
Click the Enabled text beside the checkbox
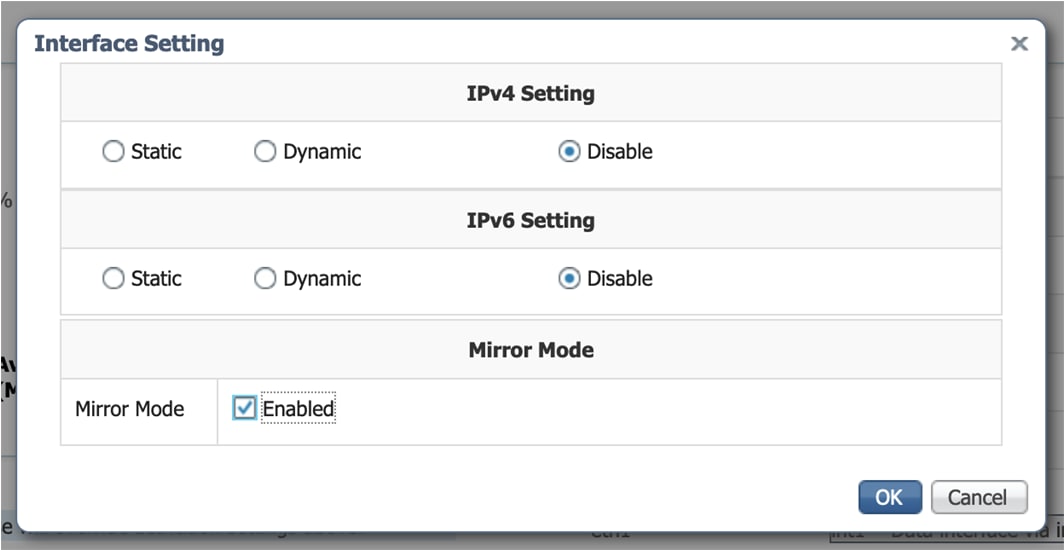point(298,409)
